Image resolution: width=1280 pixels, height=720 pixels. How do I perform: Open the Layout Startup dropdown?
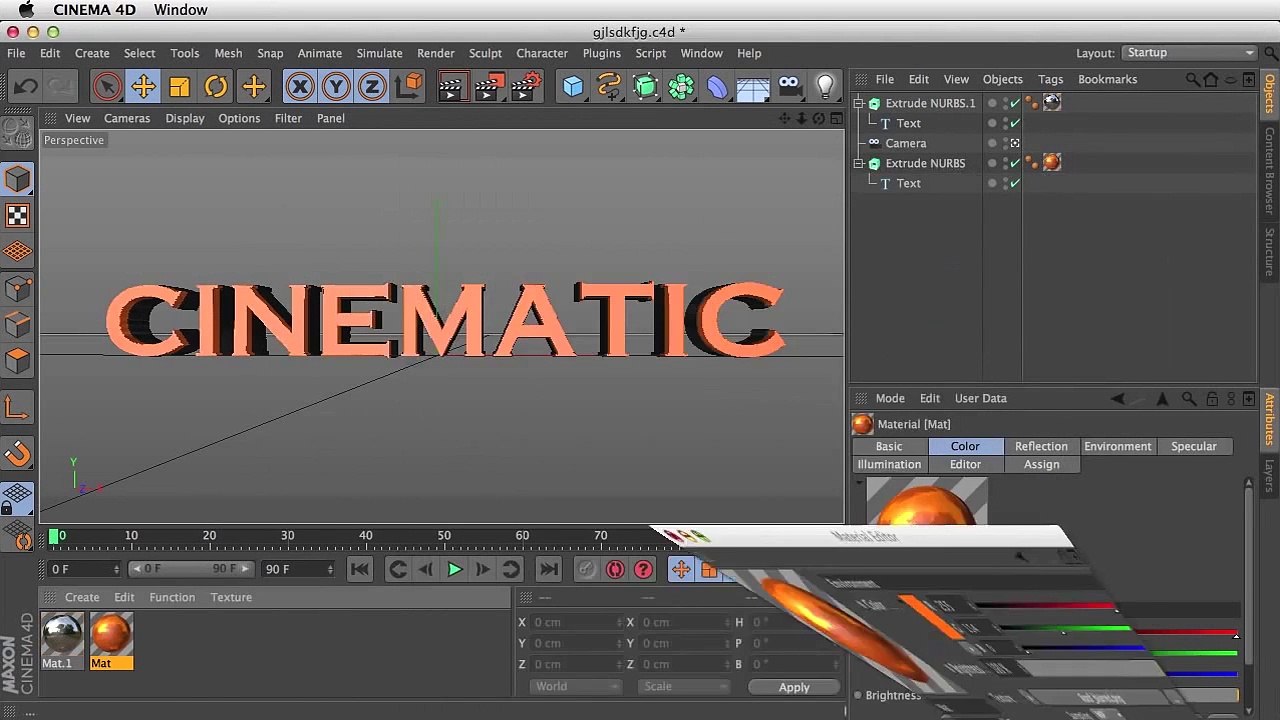1189,53
